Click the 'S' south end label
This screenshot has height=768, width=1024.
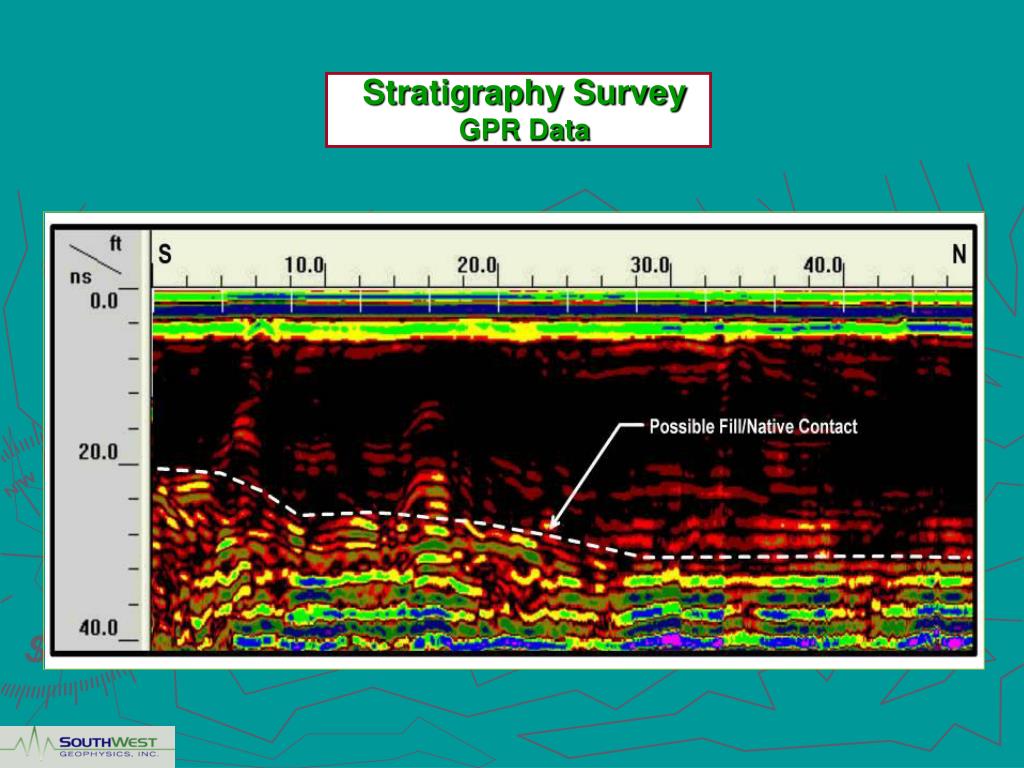point(165,255)
